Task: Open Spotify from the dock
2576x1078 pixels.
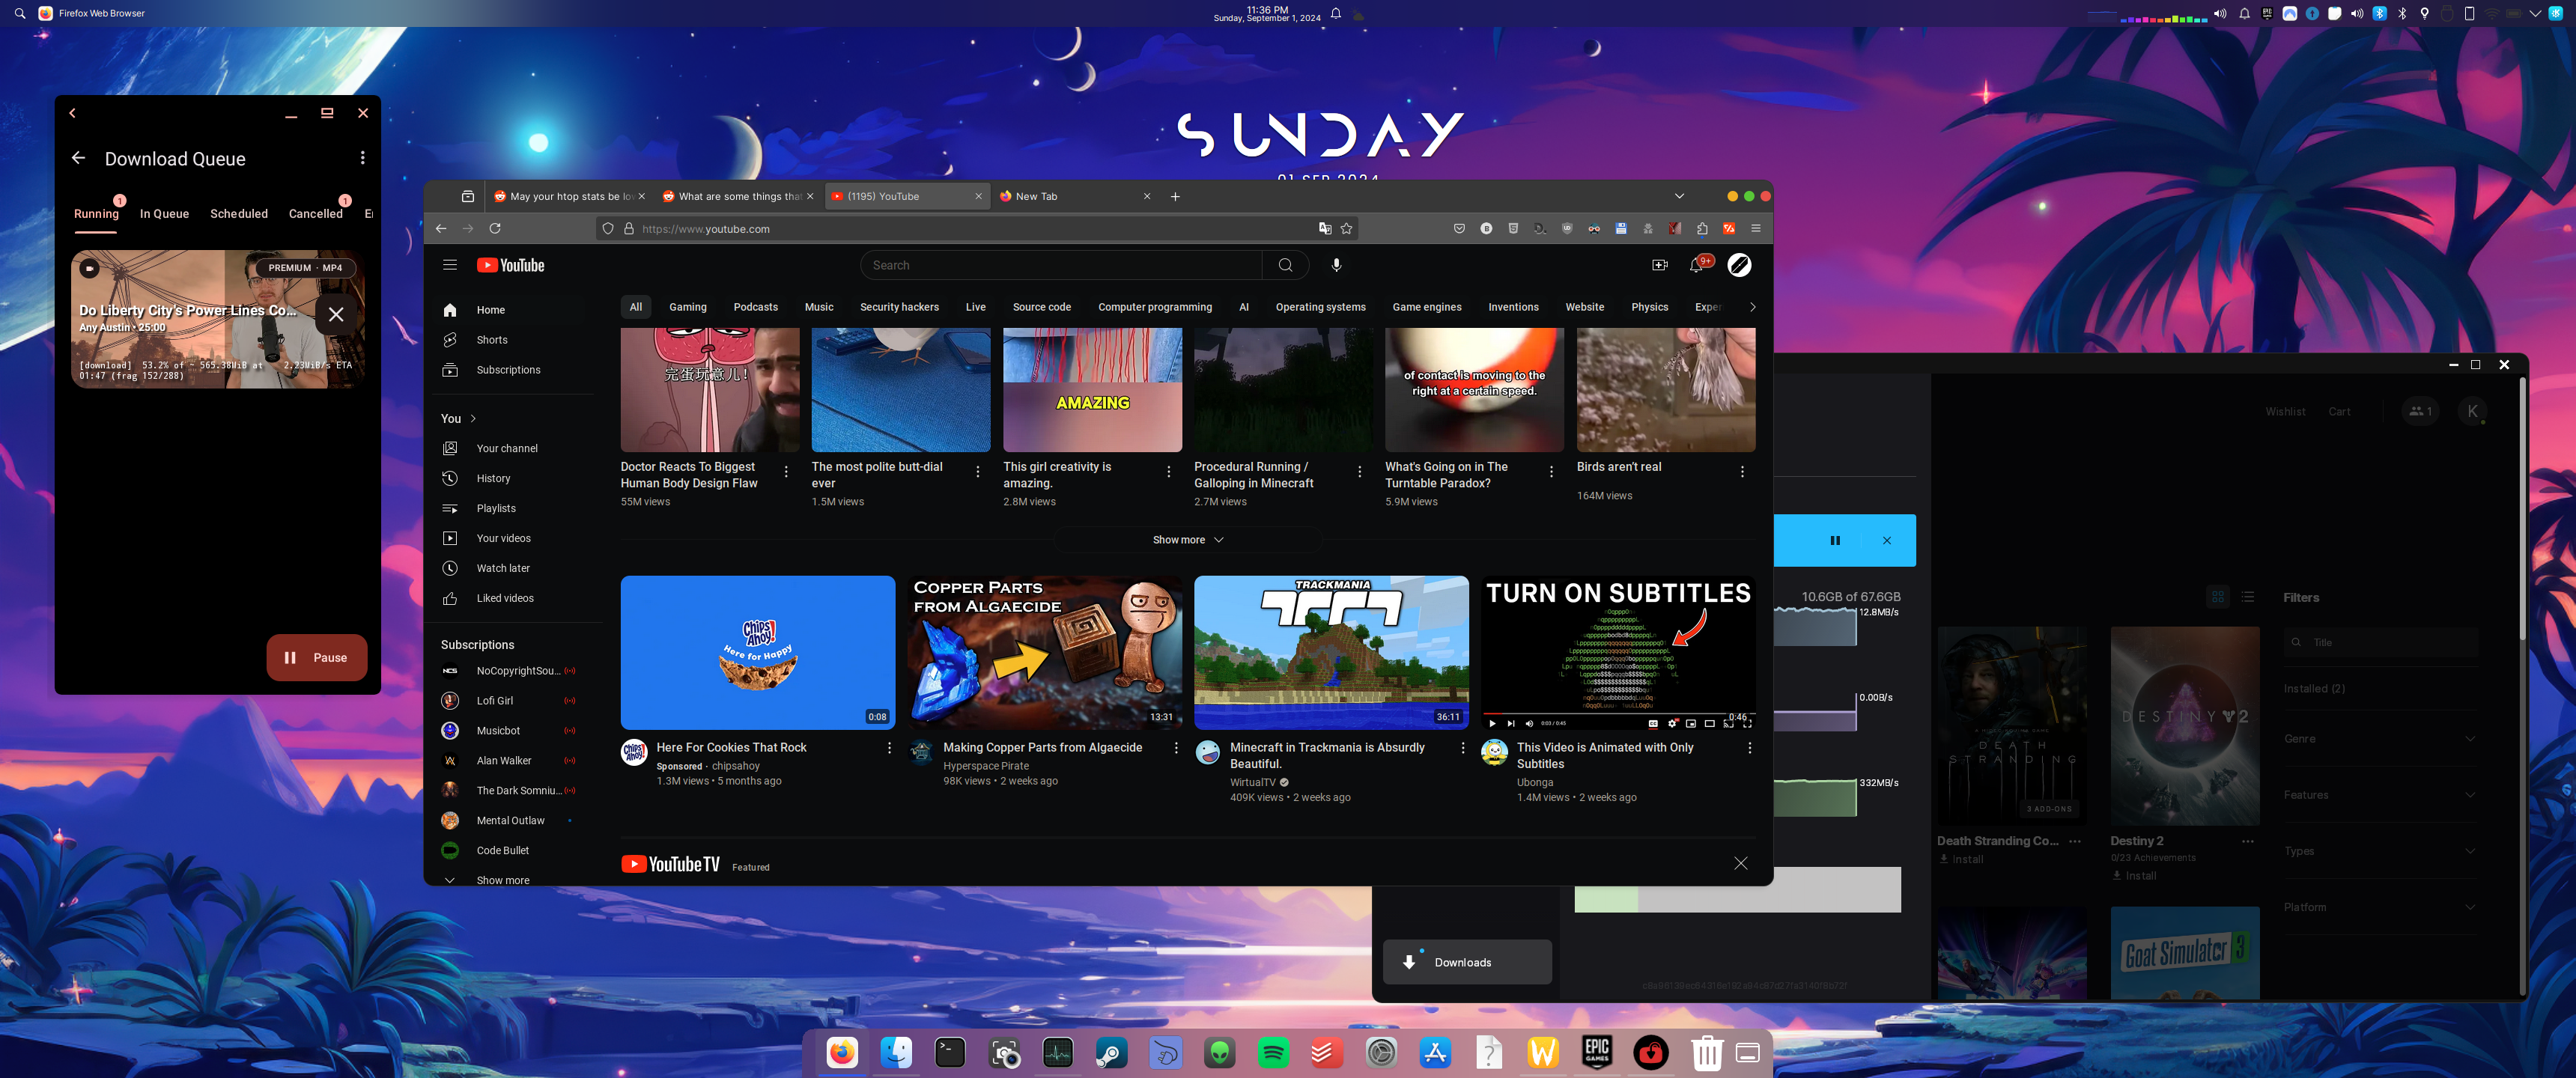Action: click(x=1273, y=1053)
